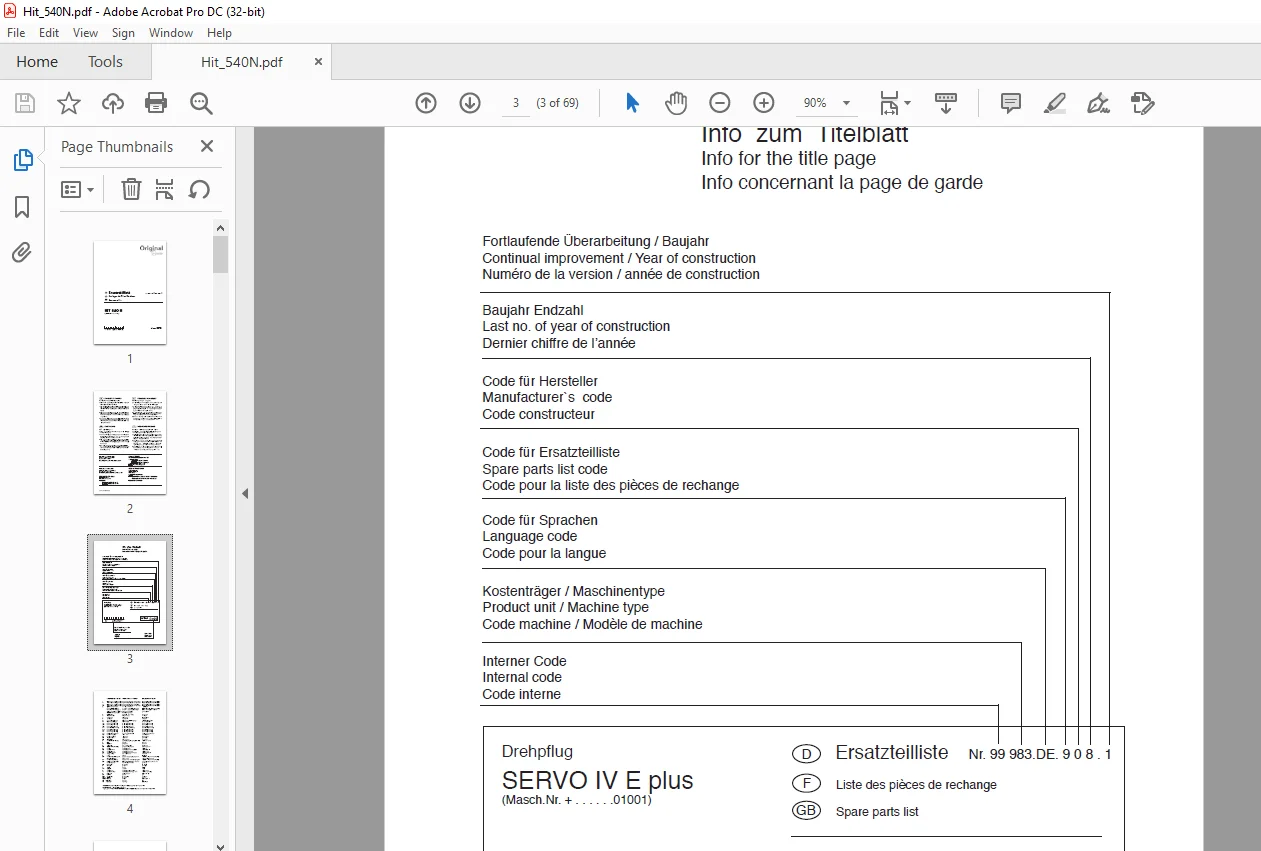The height and width of the screenshot is (851, 1261).
Task: Select page 4 thumbnail
Action: tap(130, 742)
